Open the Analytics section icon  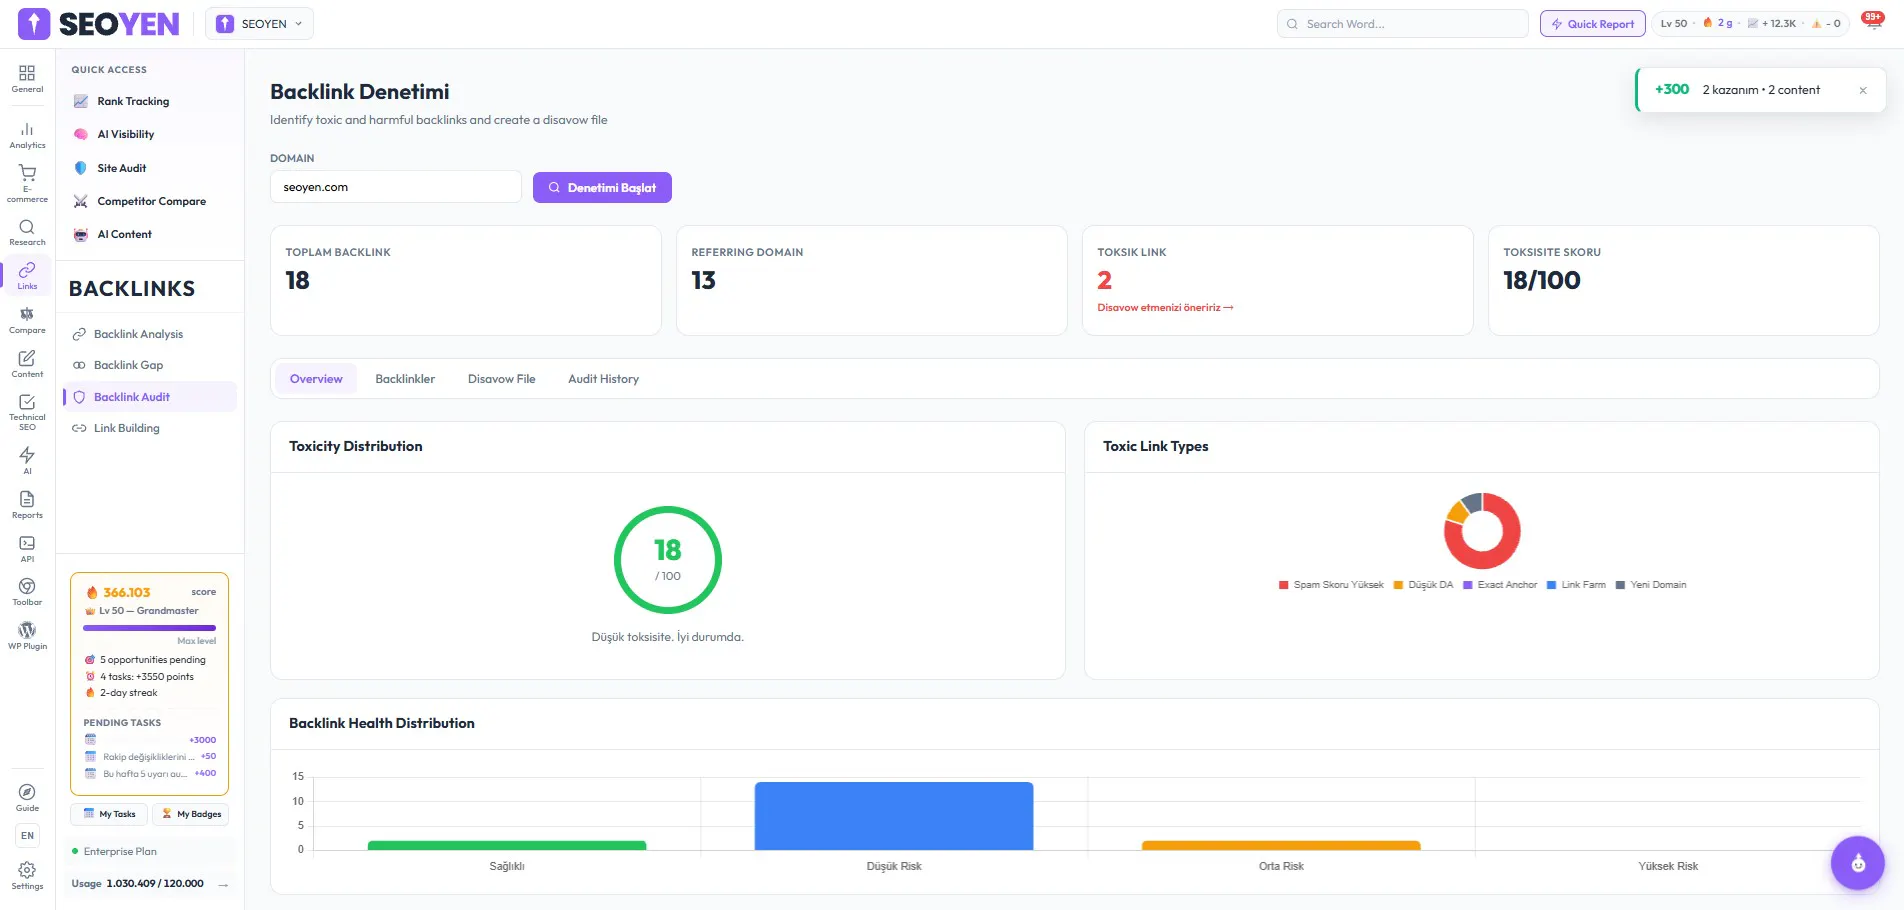point(27,135)
